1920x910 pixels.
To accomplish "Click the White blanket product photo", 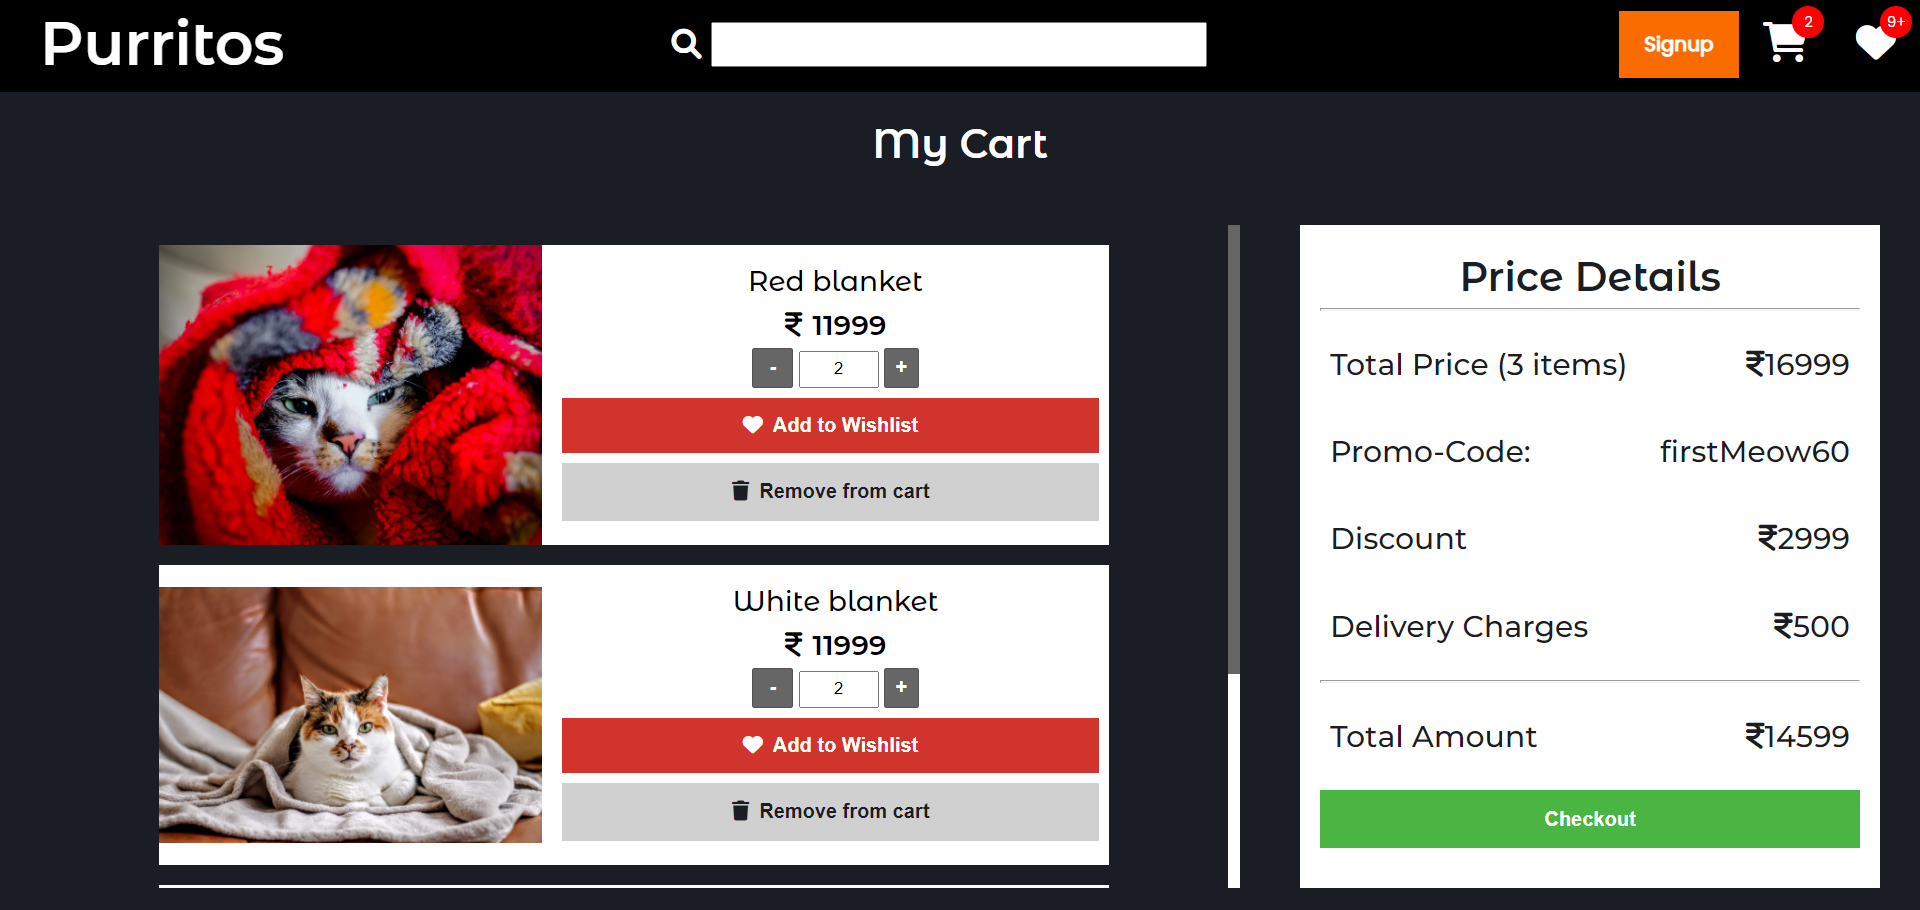I will [x=350, y=715].
